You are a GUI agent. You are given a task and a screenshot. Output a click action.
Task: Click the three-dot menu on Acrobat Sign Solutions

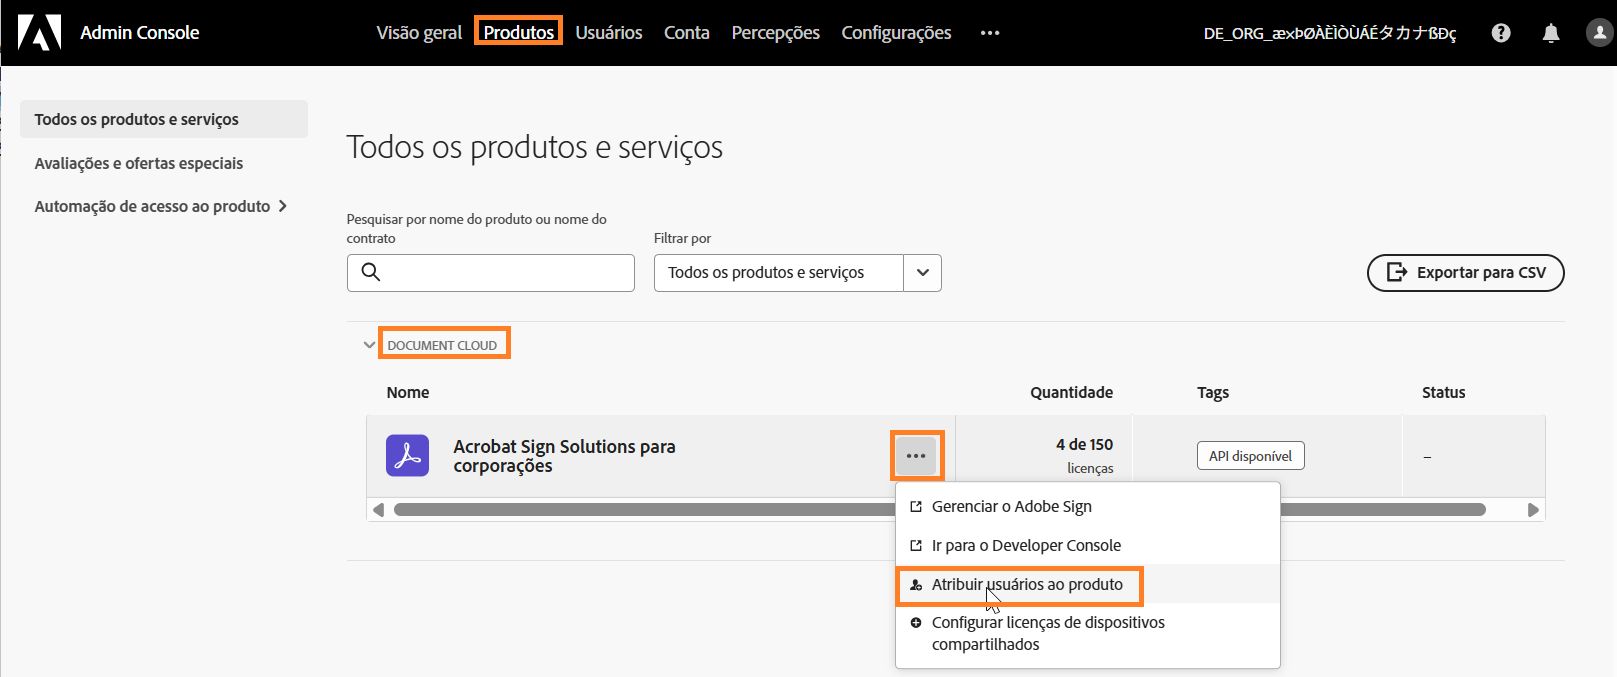(x=916, y=455)
